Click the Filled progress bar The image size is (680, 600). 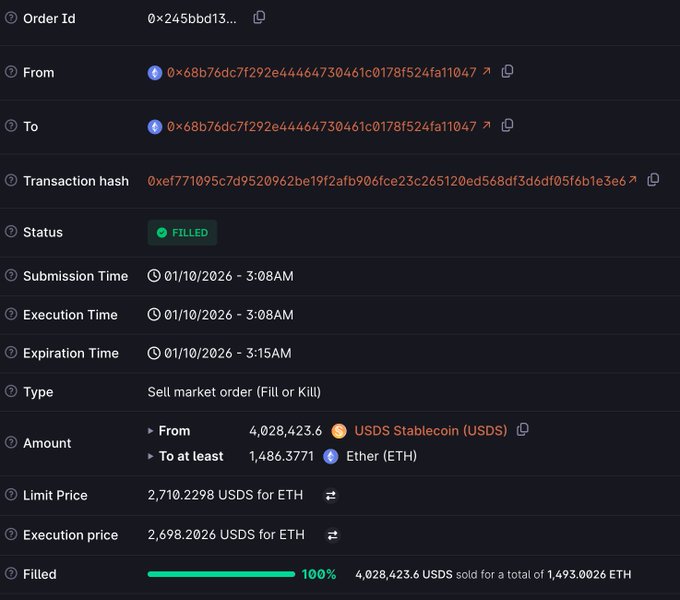pos(221,574)
